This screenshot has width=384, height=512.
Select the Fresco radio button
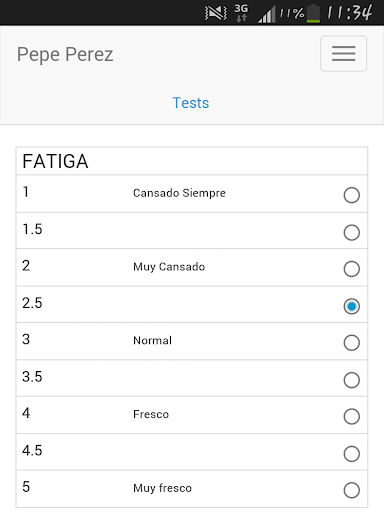pyautogui.click(x=351, y=416)
